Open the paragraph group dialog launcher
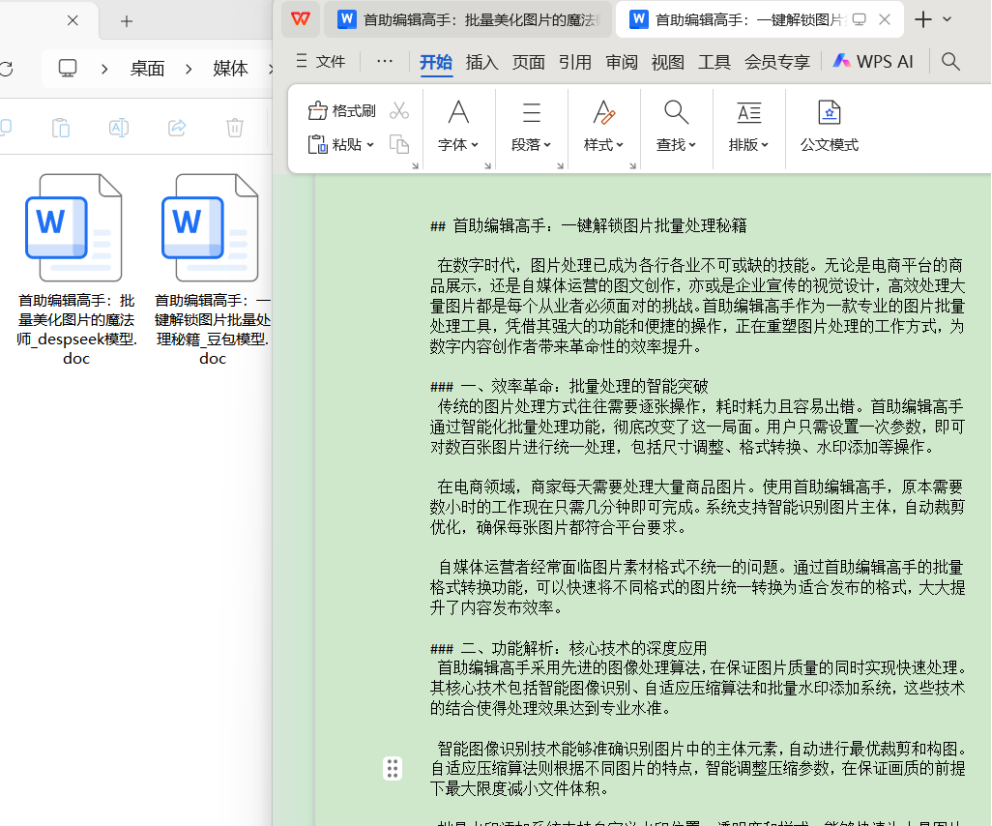992x826 pixels. (x=561, y=166)
